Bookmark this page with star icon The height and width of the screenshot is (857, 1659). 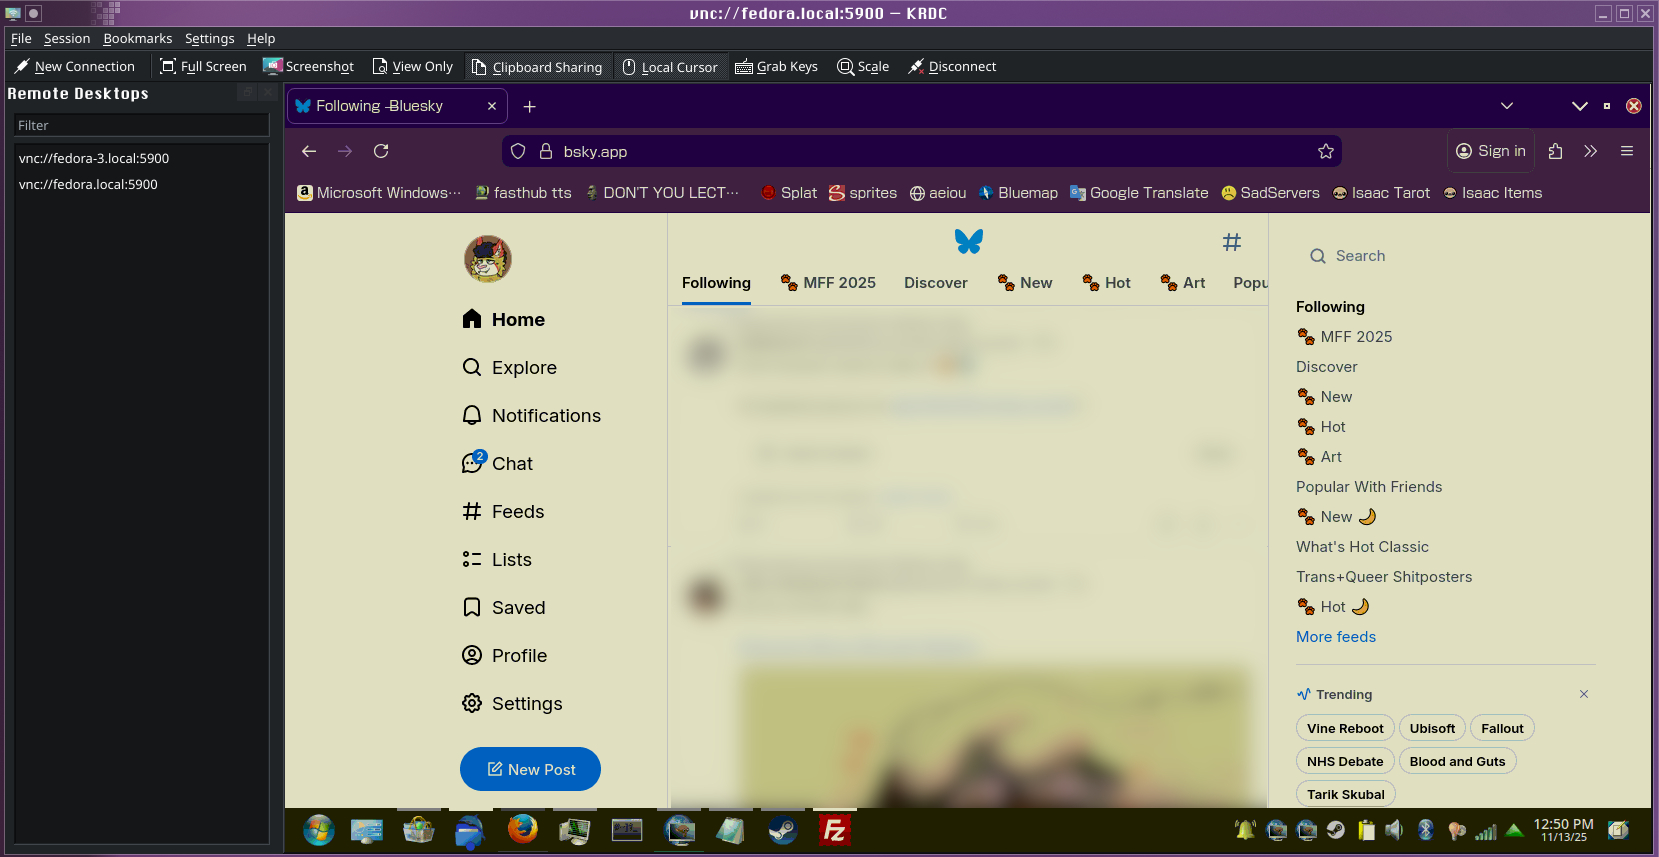pos(1326,151)
